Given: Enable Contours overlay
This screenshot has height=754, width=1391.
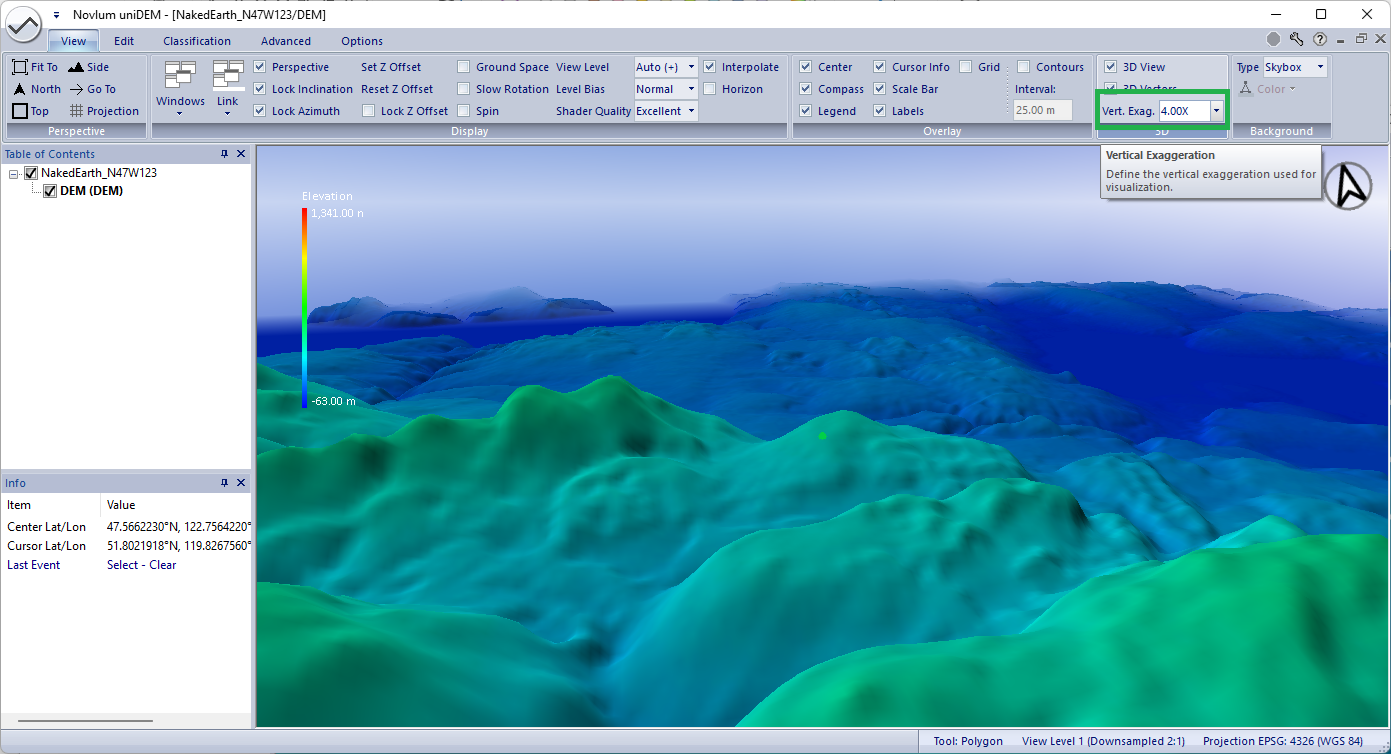Looking at the screenshot, I should click(x=1024, y=67).
